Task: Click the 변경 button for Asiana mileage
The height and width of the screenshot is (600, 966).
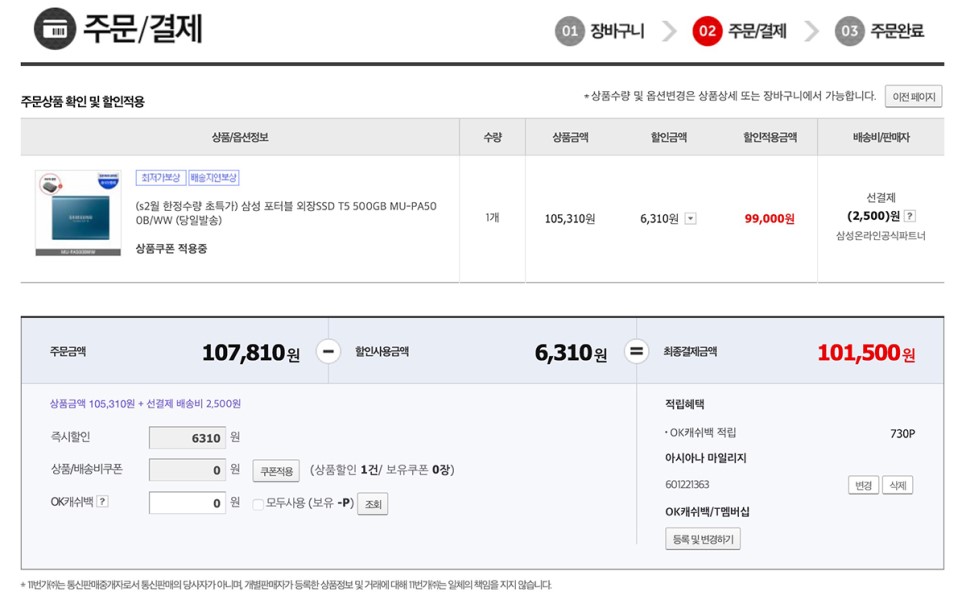Action: [864, 485]
